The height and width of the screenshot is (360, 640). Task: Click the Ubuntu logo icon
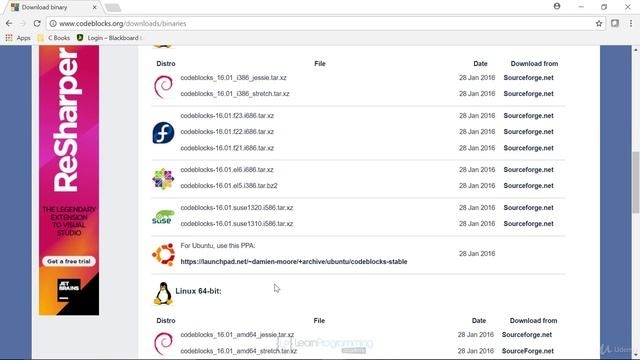[163, 255]
